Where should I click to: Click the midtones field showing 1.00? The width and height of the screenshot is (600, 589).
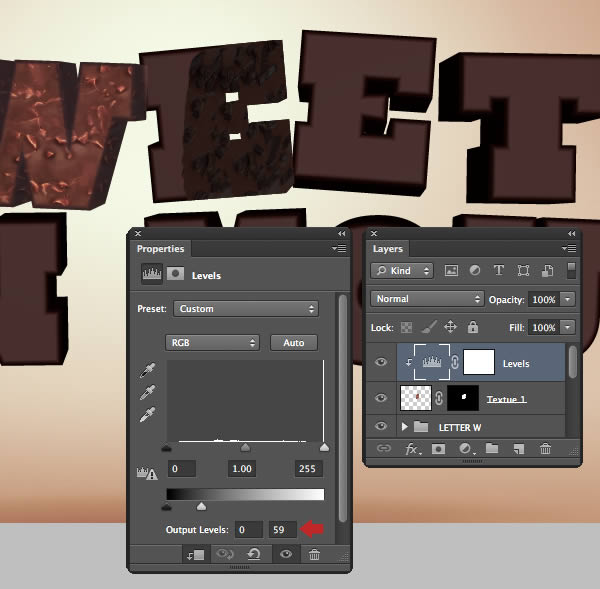tap(242, 468)
